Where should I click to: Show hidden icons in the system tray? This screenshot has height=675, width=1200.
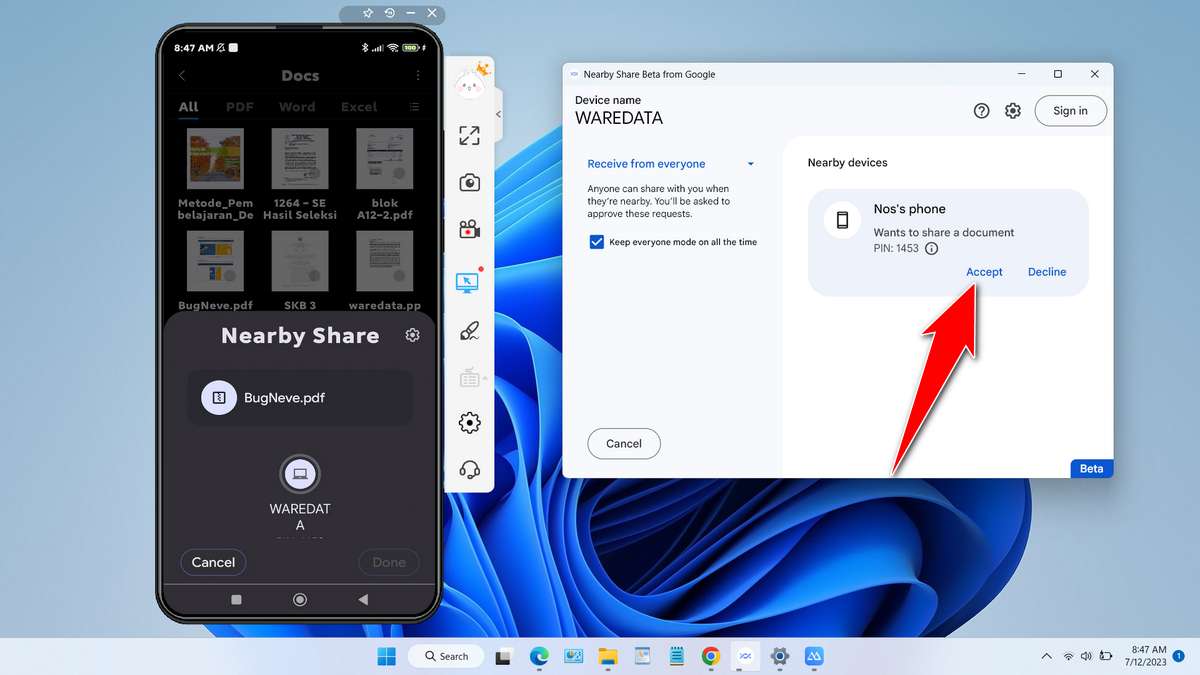pyautogui.click(x=1046, y=656)
